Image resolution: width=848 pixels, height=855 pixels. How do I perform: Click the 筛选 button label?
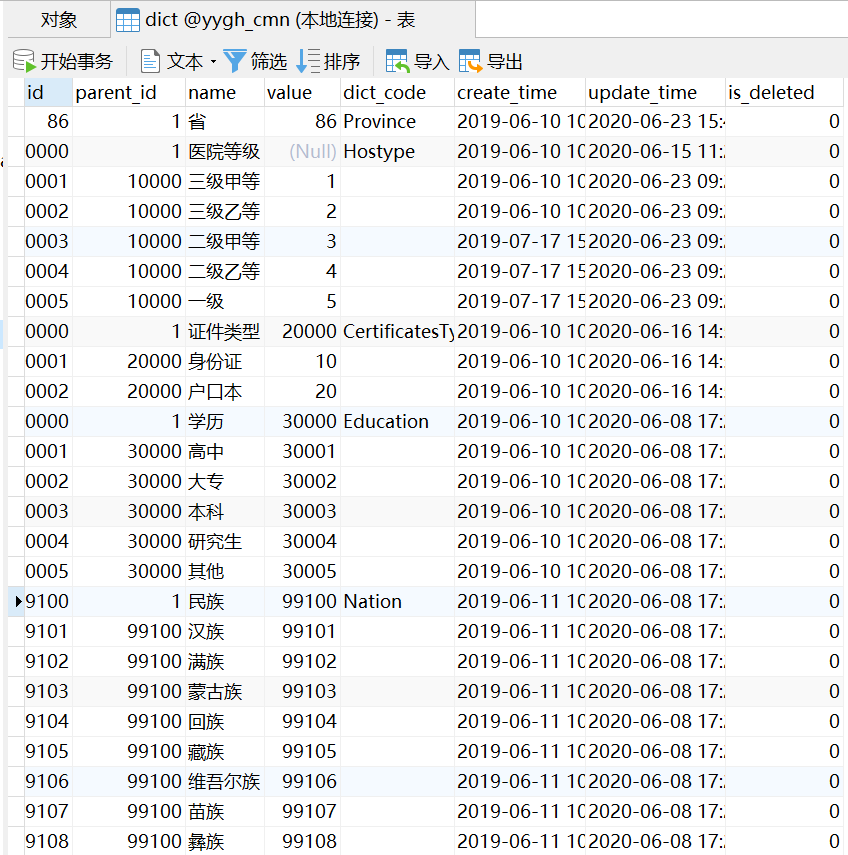click(x=268, y=62)
